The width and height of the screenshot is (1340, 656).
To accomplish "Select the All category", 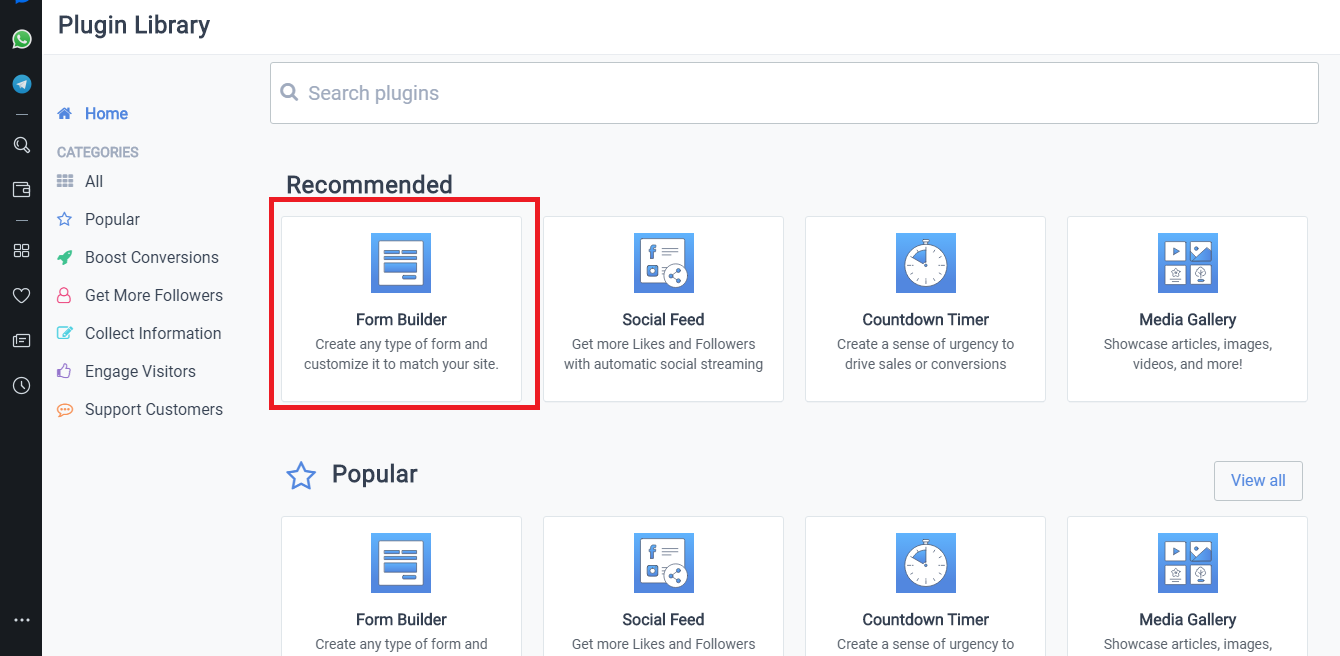I will coord(94,181).
